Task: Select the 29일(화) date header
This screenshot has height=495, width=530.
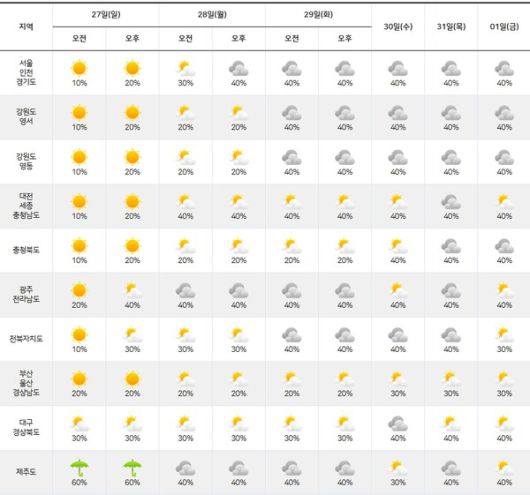Action: pos(318,15)
